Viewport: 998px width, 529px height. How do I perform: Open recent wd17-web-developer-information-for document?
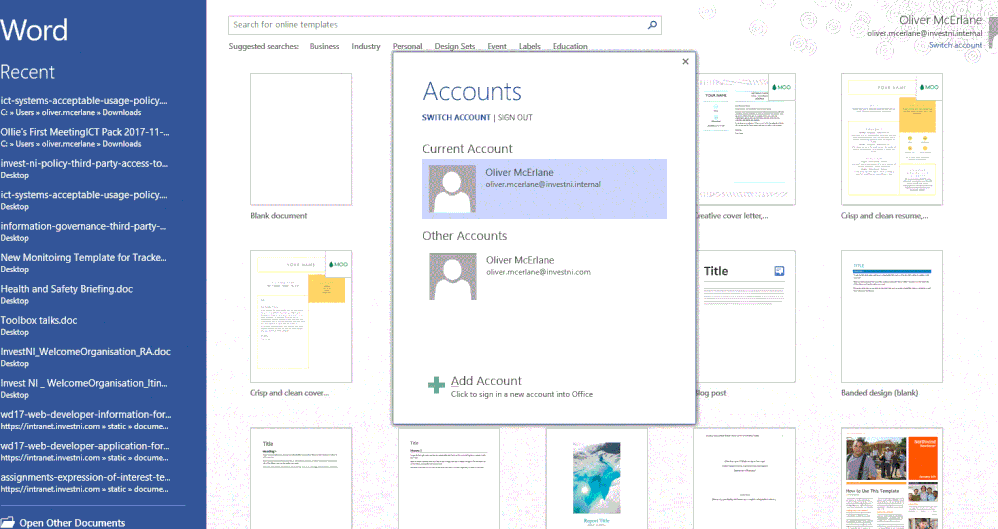tap(85, 420)
